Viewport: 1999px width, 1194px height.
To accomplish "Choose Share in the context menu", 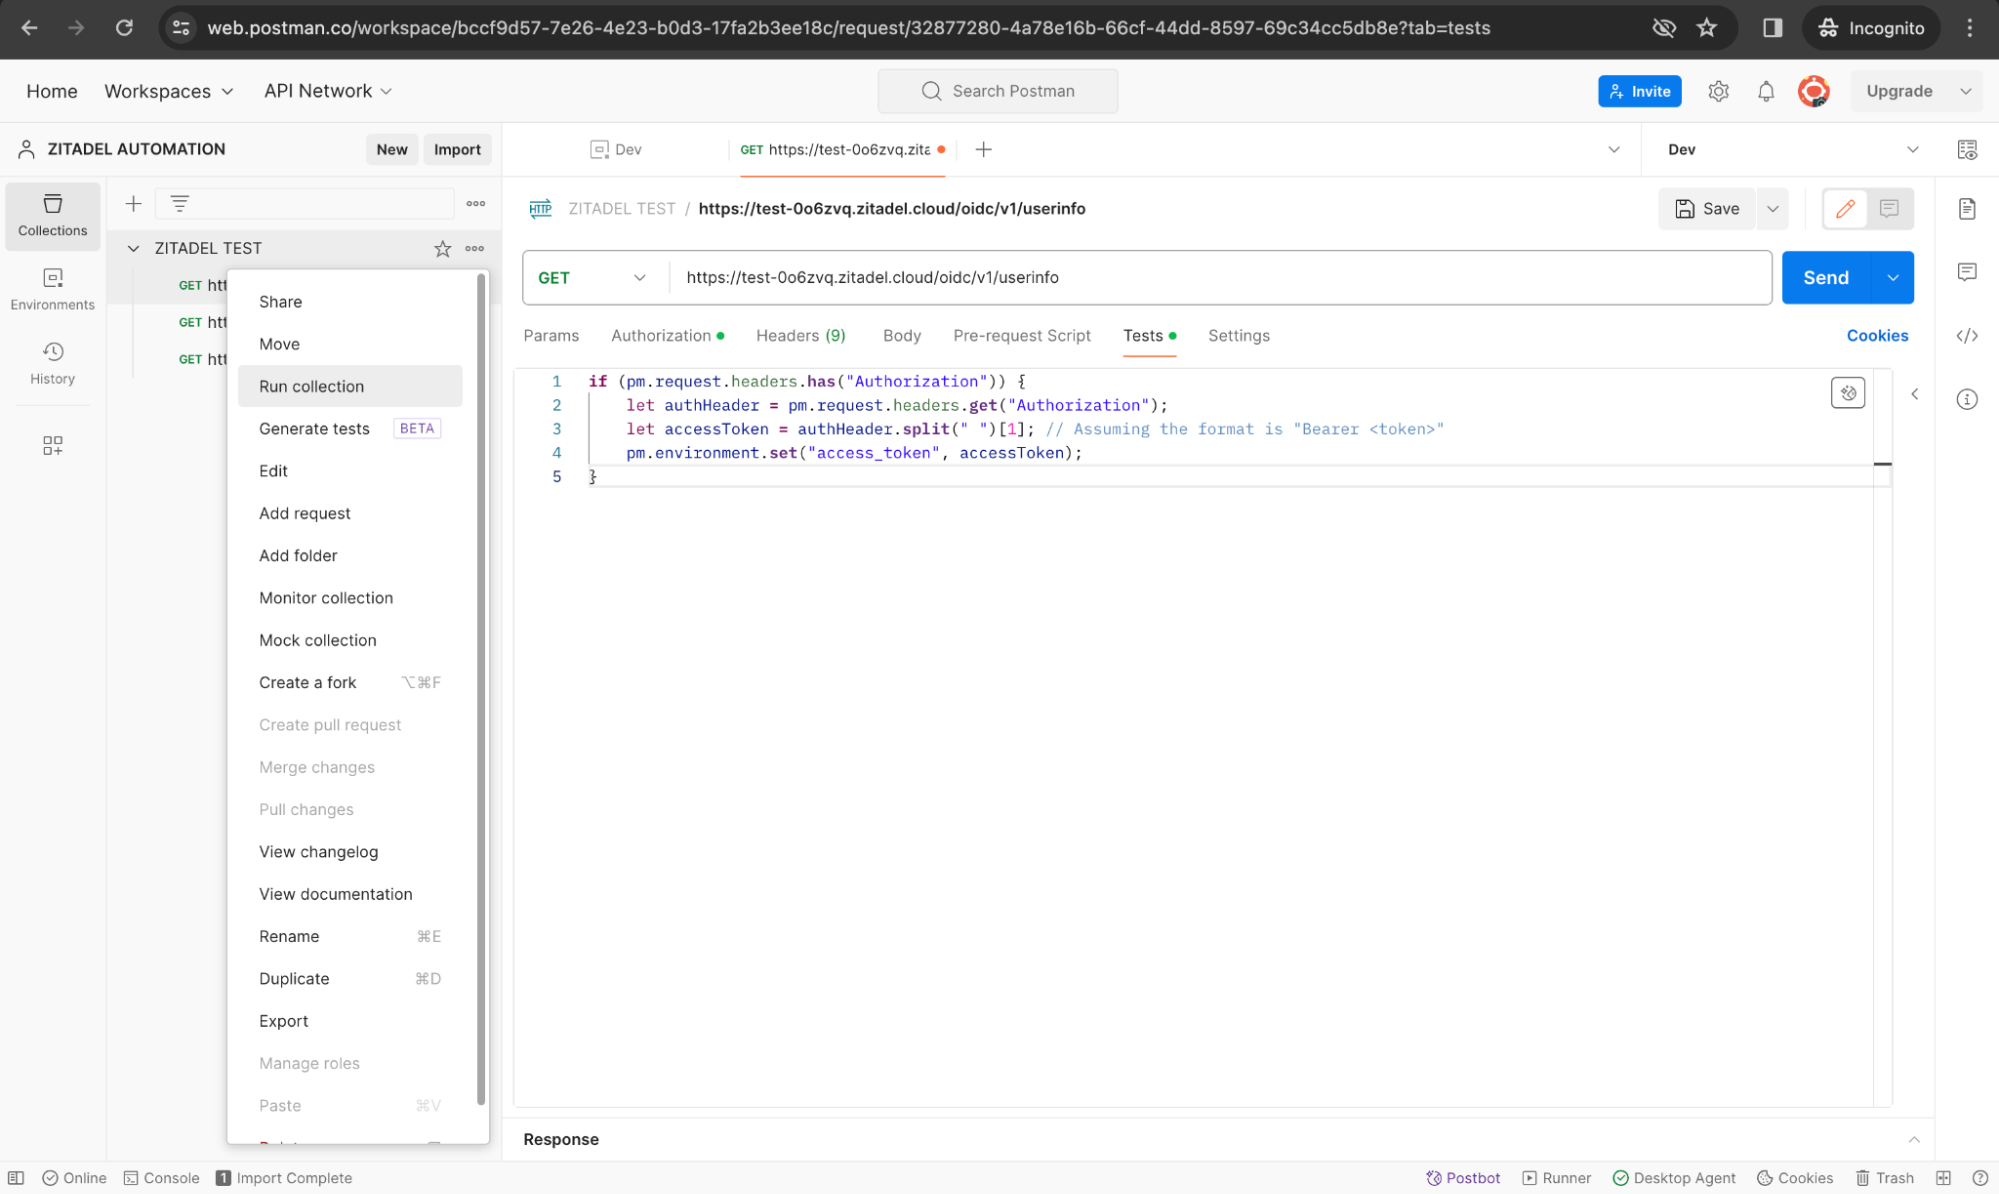I will [350, 302].
